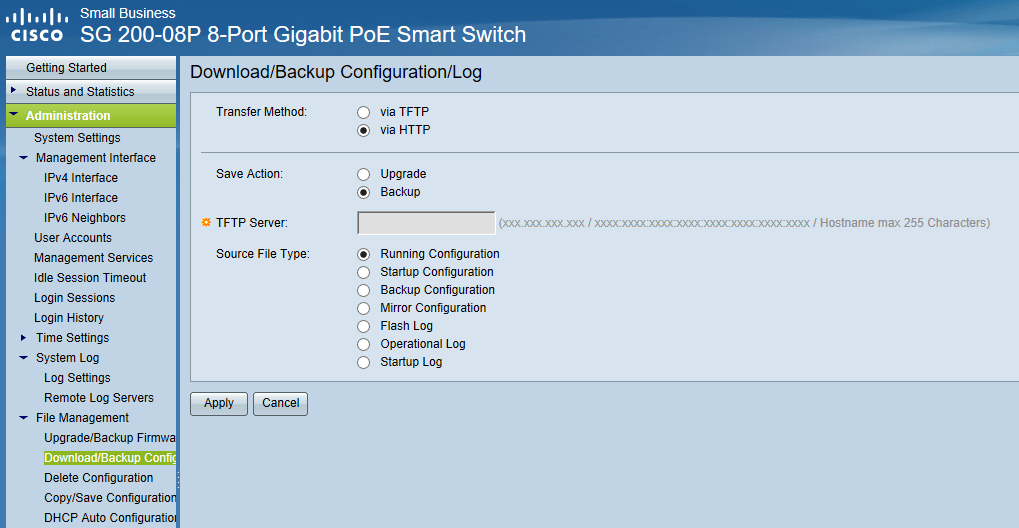Select Startup Log source file type
Screen dimensions: 1019x528
[x=363, y=362]
